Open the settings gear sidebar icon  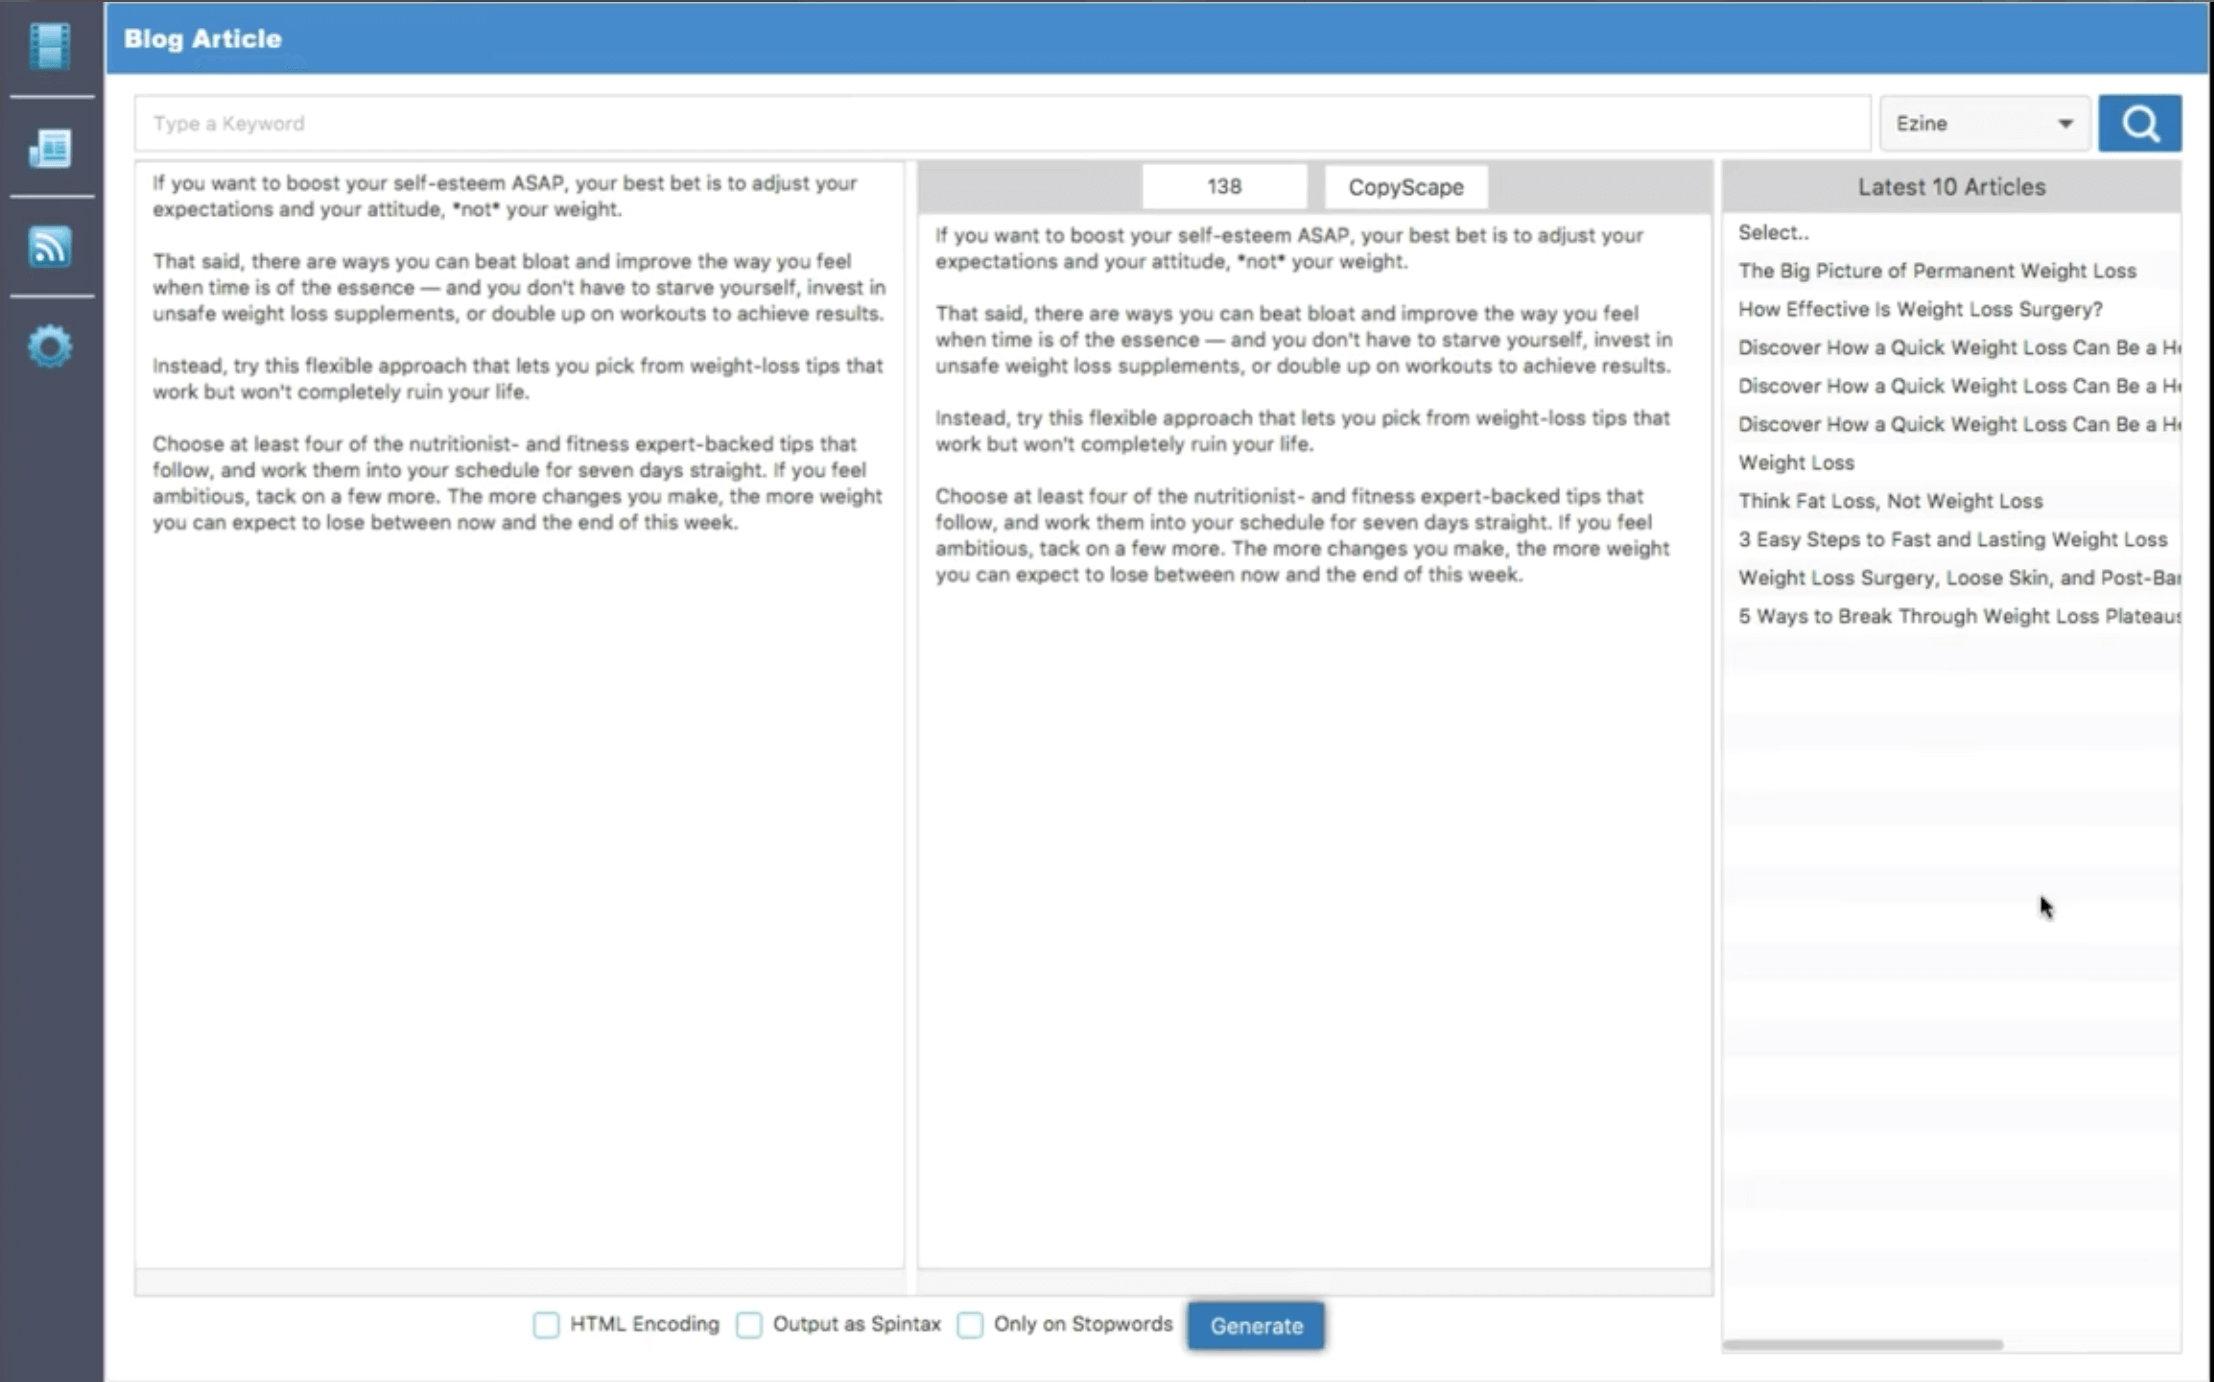coord(50,347)
